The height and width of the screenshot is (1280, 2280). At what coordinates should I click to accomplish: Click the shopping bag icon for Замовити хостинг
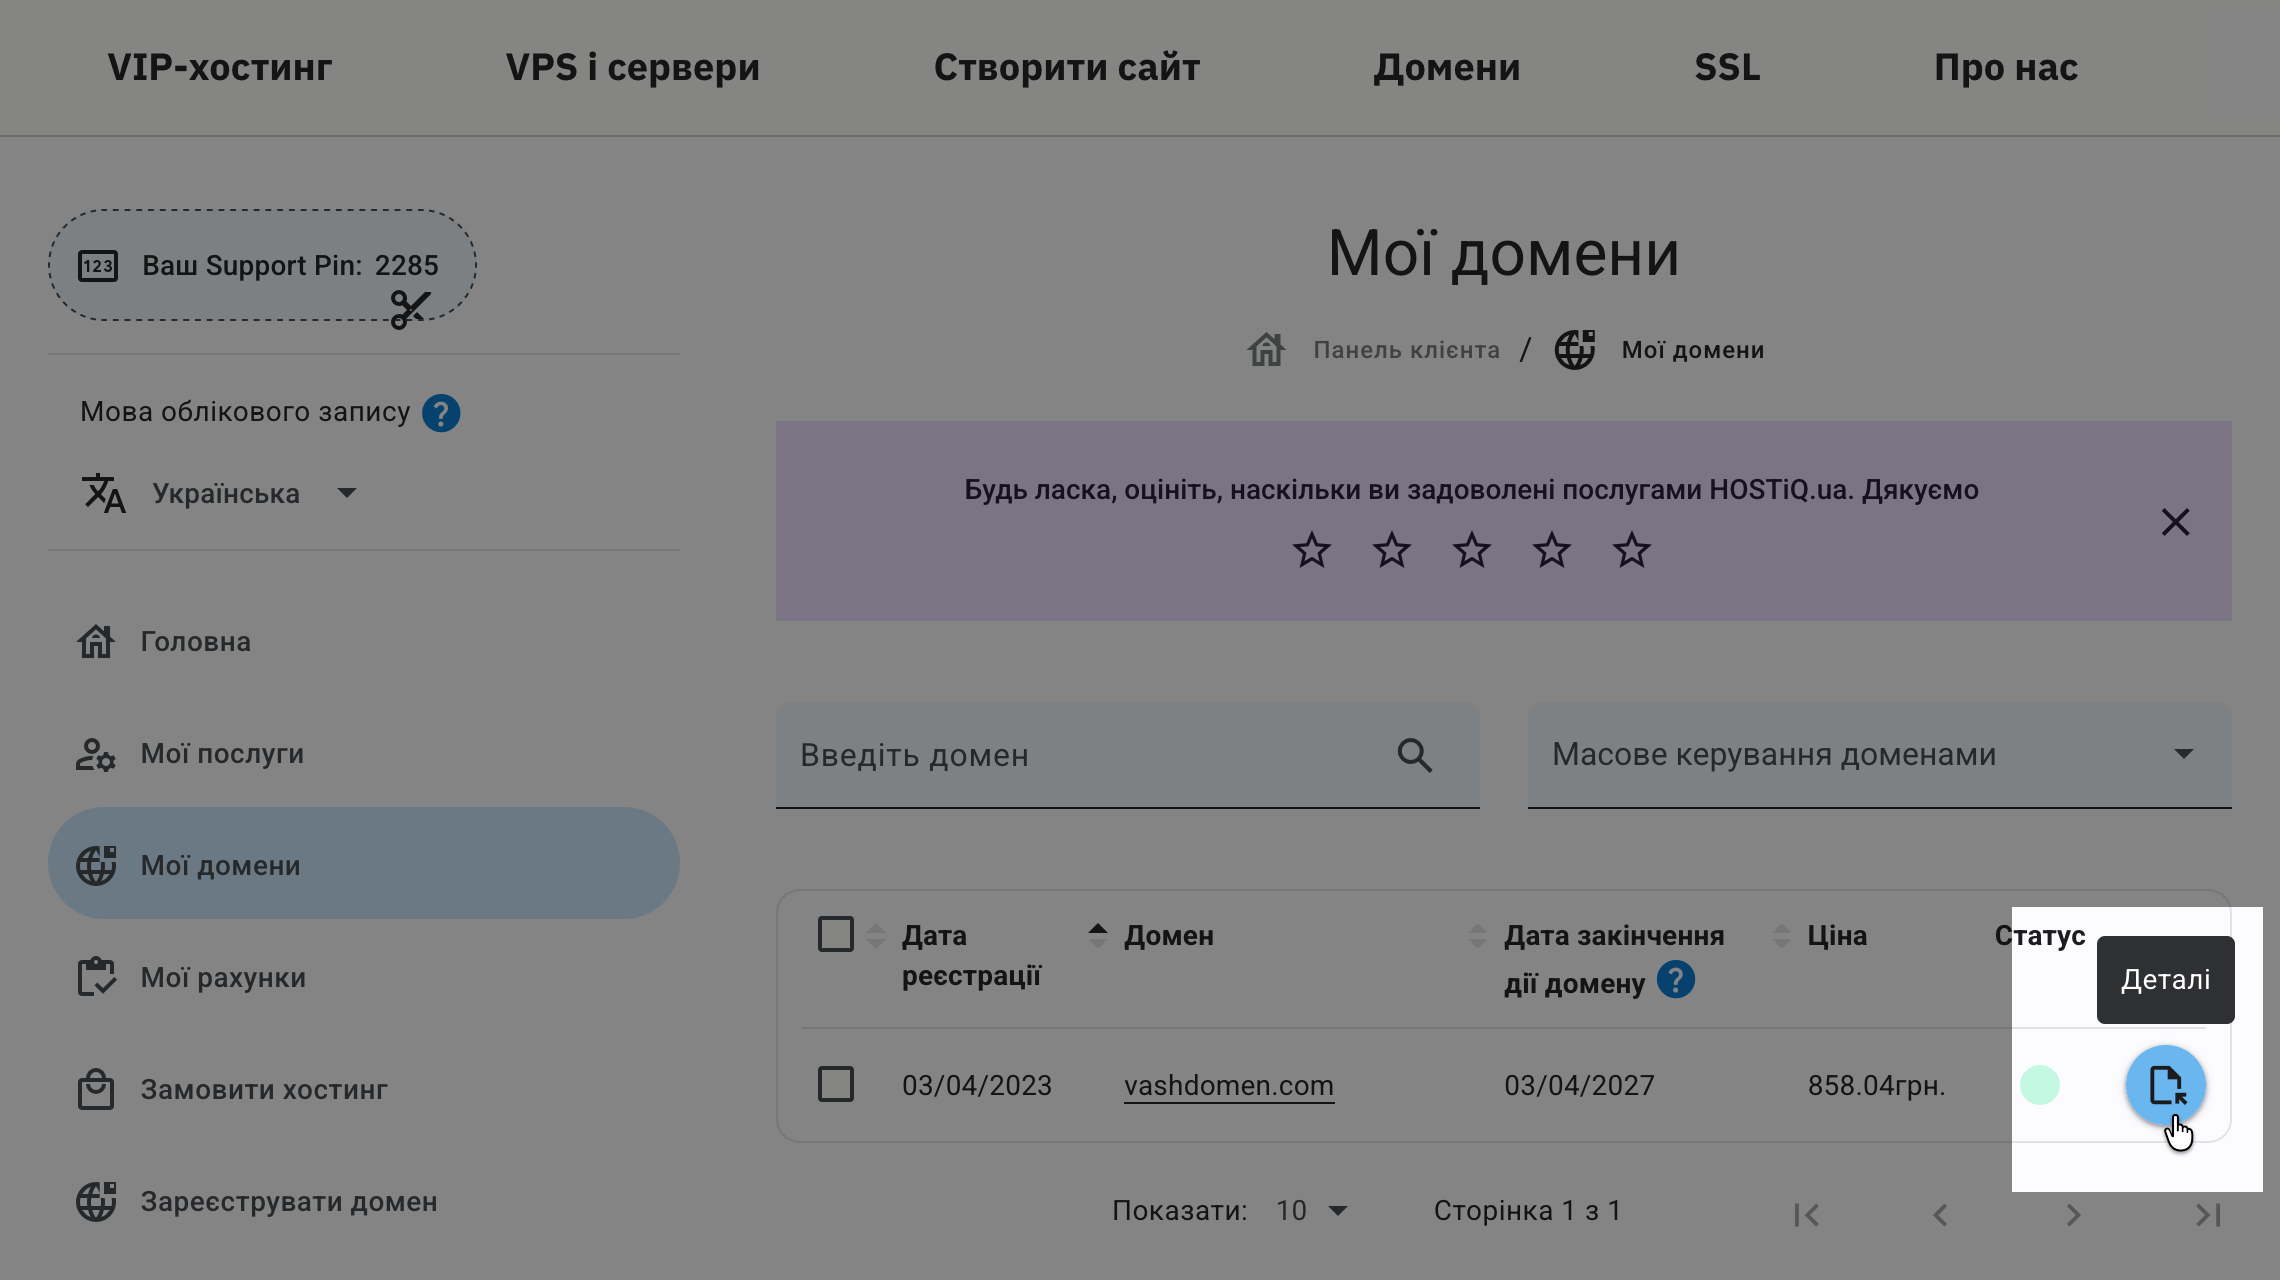point(95,1089)
